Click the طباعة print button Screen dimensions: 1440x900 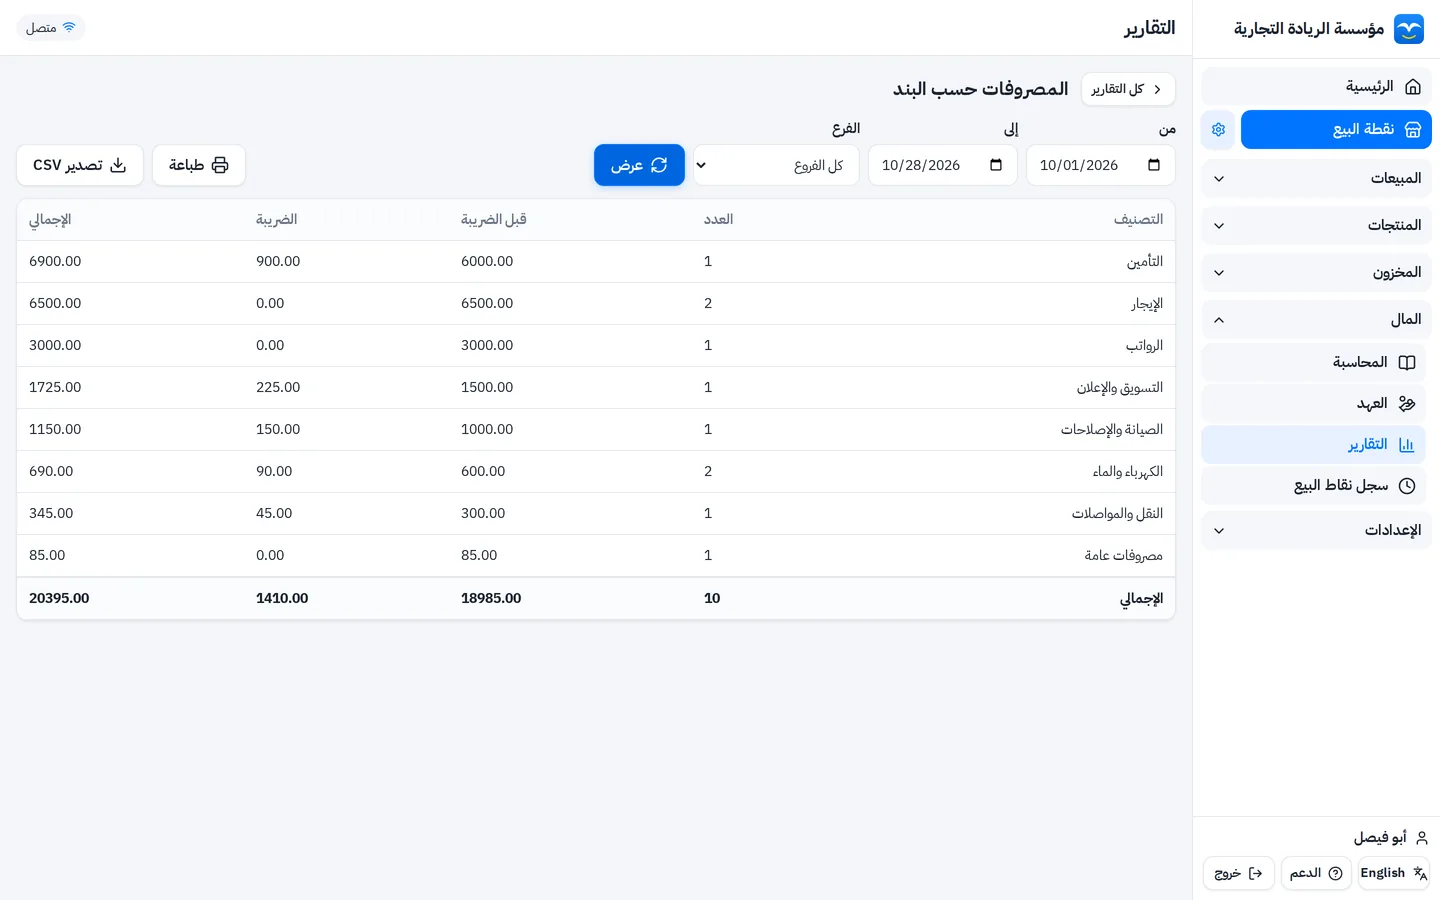199,165
